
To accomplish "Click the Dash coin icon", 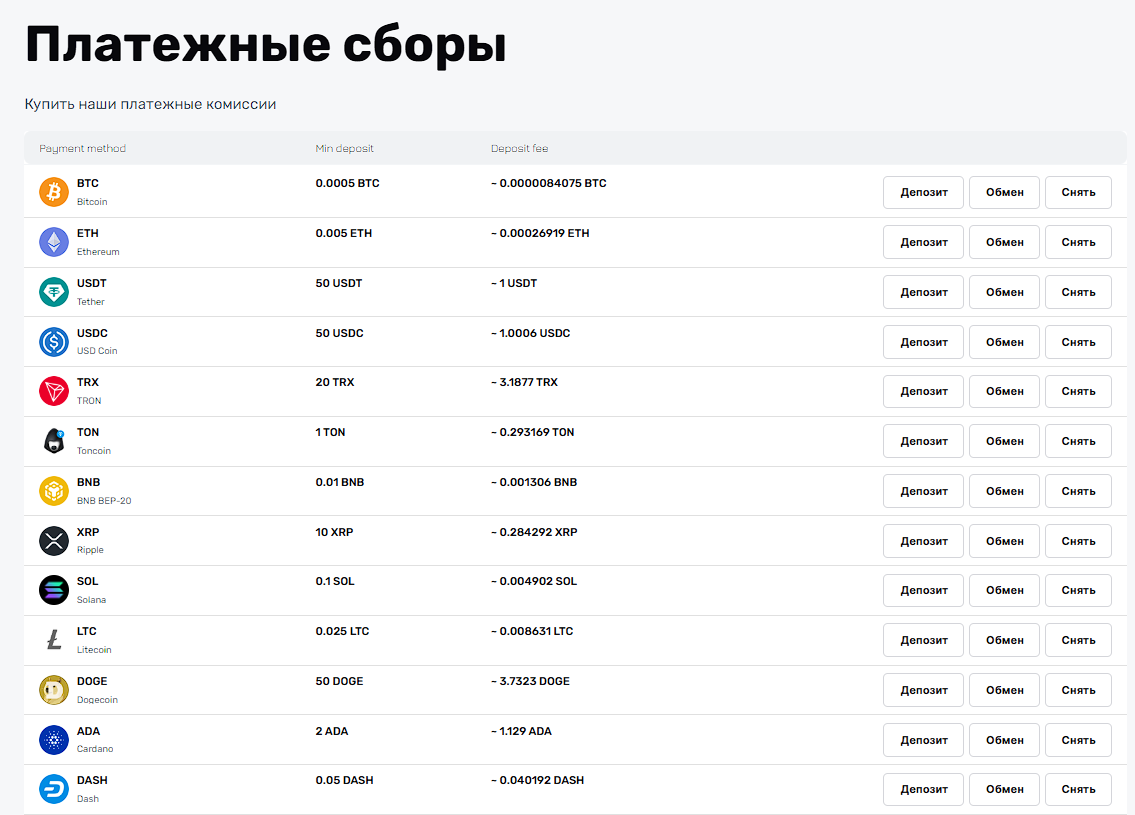I will (54, 789).
